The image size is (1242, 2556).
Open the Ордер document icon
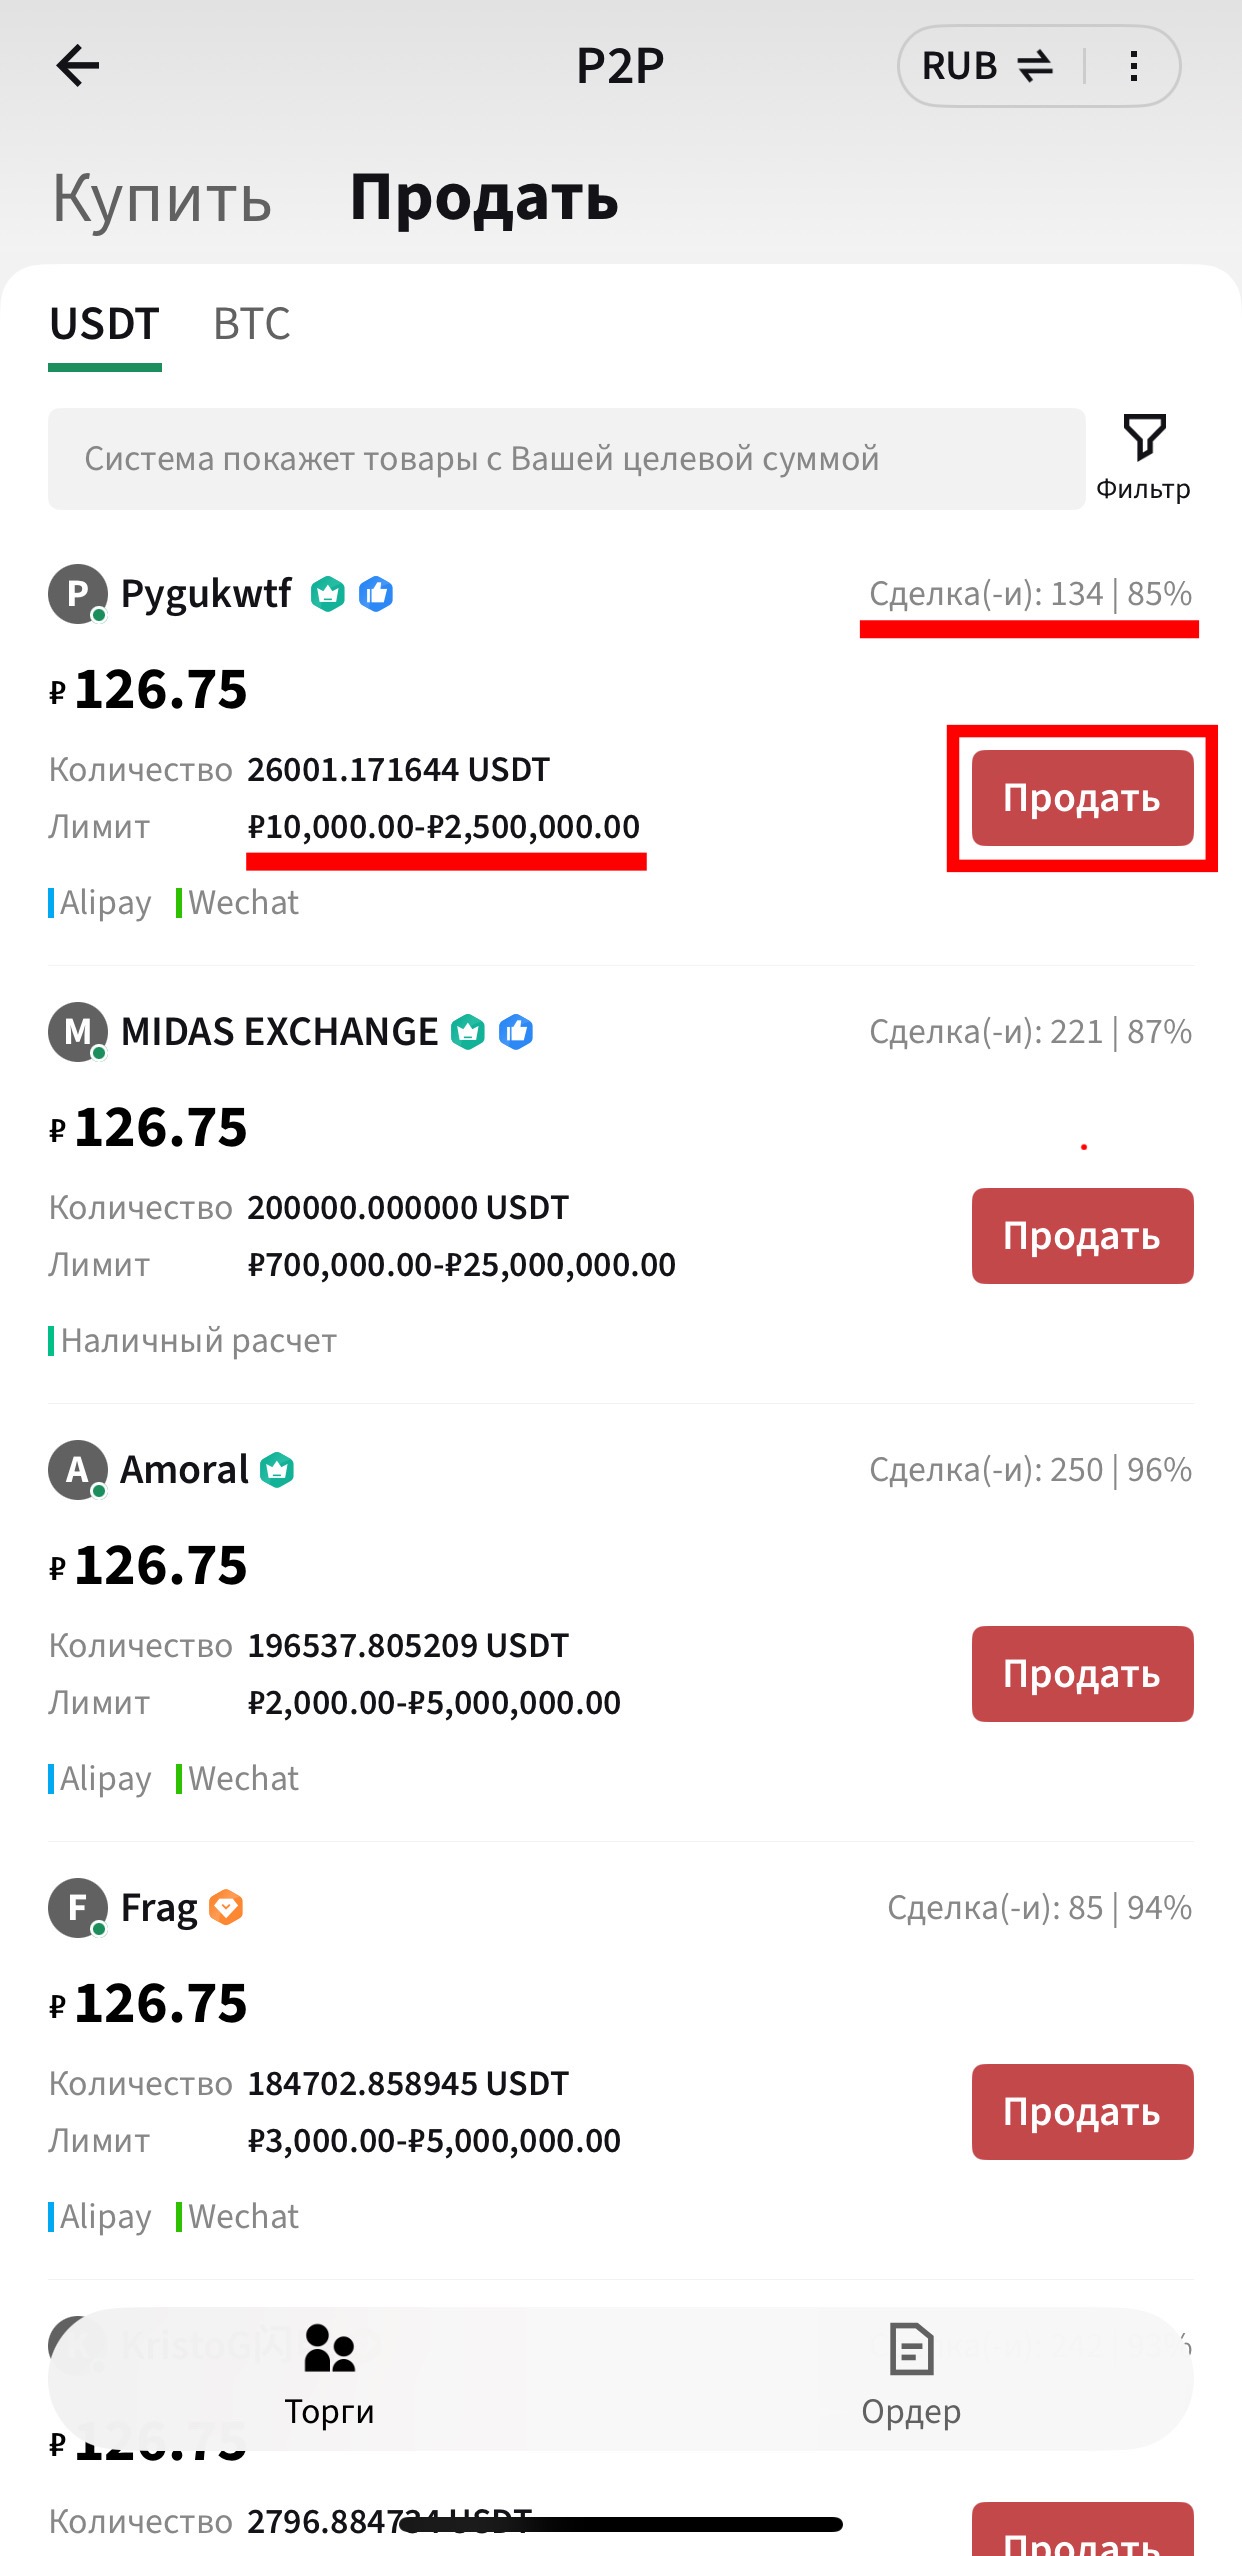coord(911,2348)
